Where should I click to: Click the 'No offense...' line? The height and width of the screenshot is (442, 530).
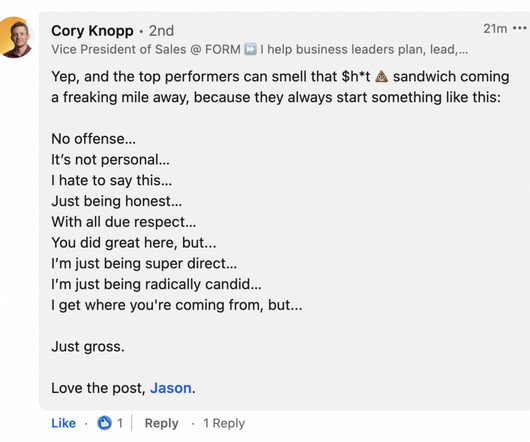tap(94, 139)
